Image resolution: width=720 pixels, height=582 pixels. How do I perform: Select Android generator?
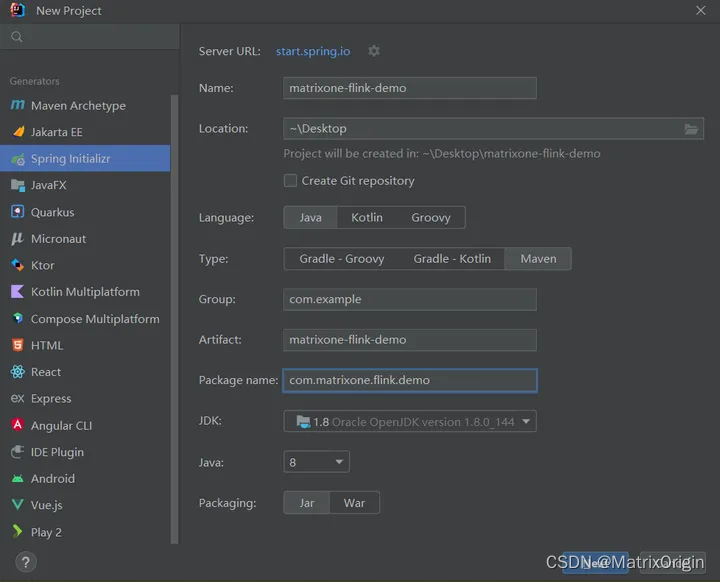85,478
